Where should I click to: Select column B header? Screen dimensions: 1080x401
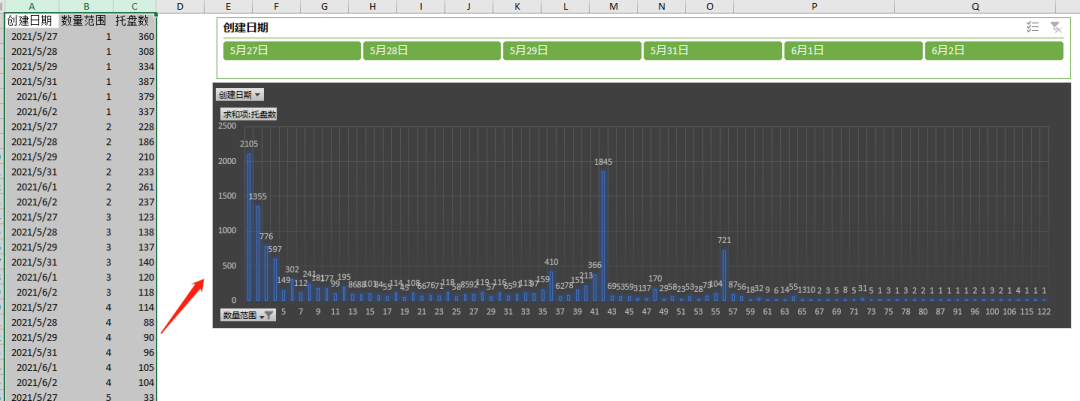[x=86, y=6]
